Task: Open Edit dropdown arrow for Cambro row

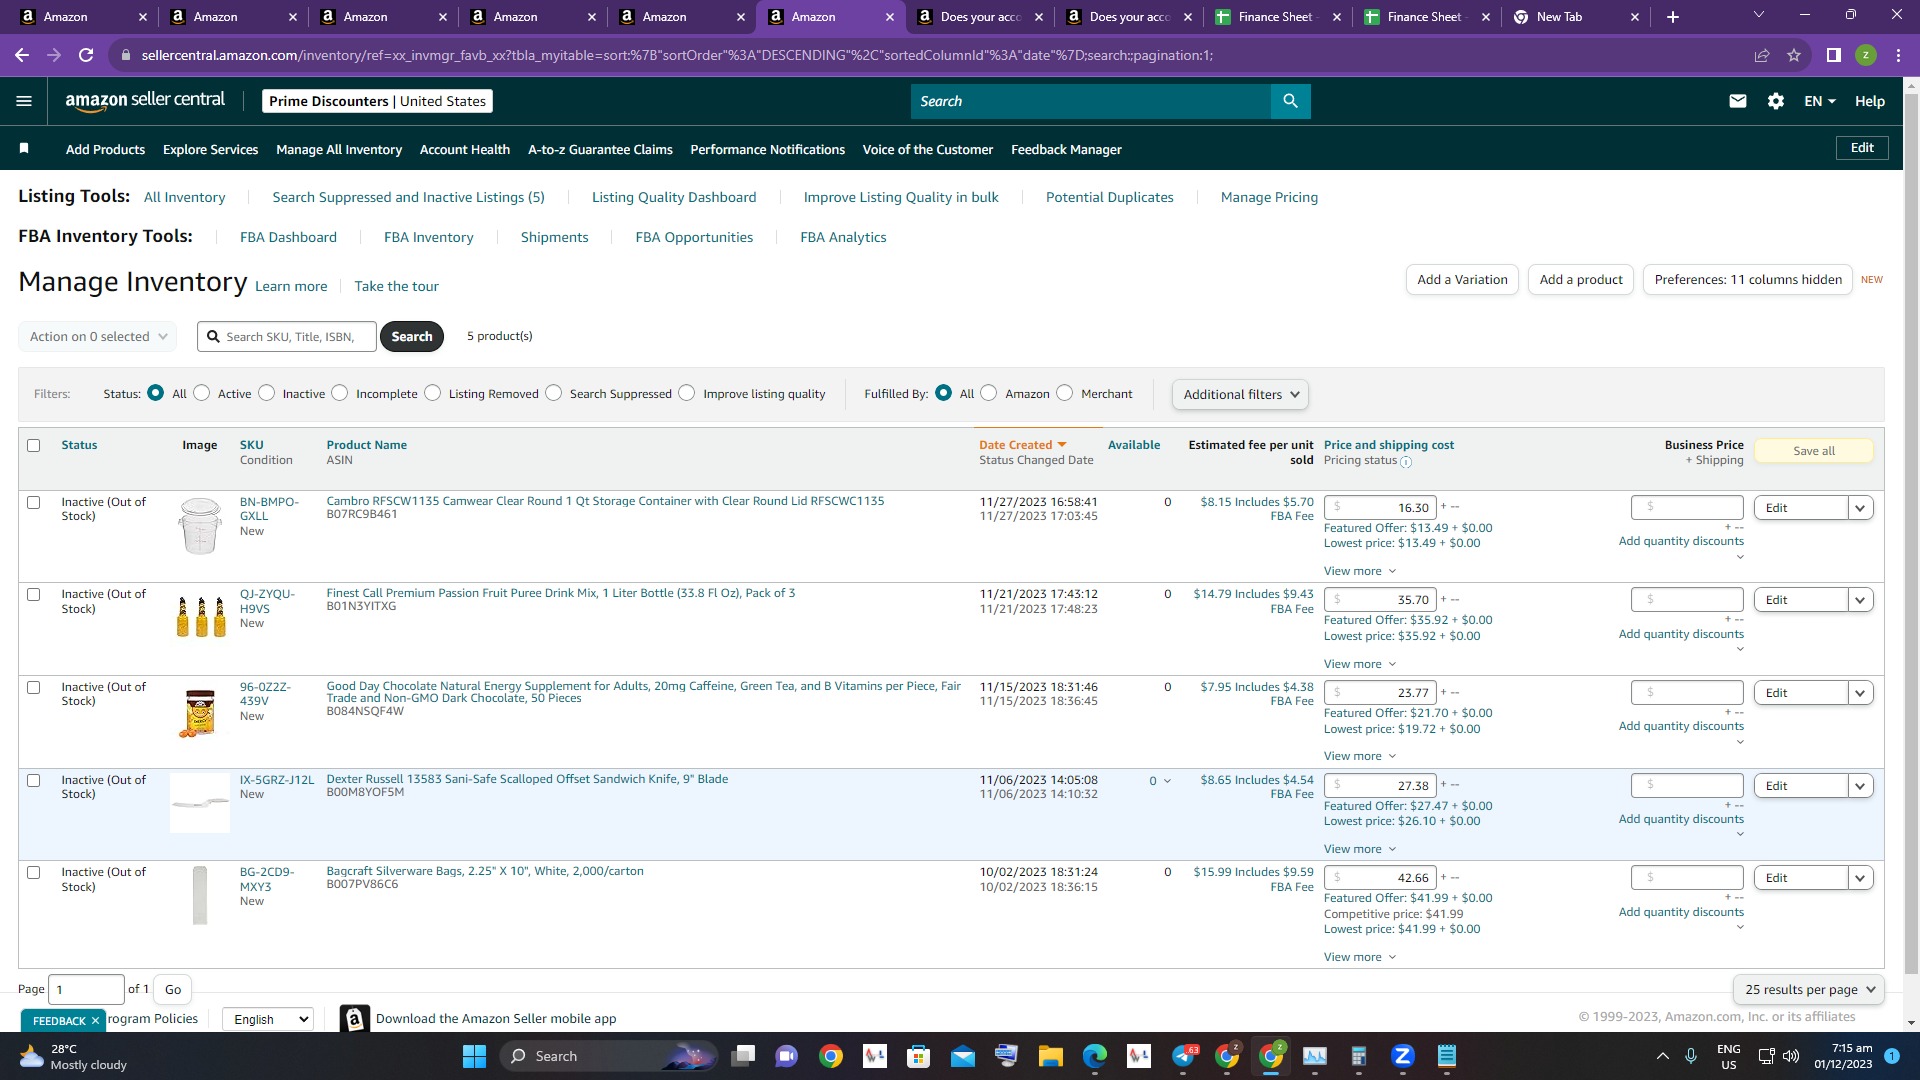Action: 1860,508
